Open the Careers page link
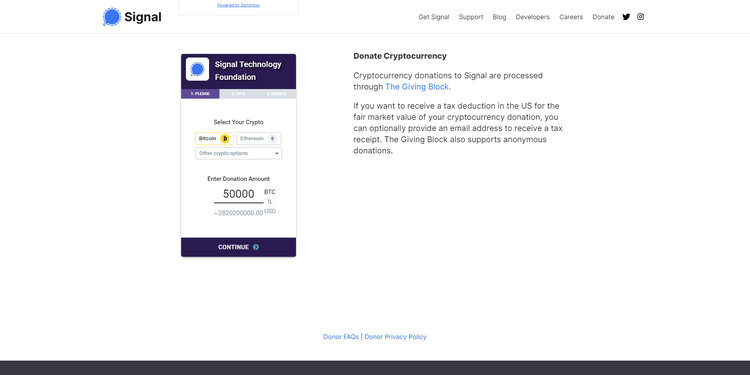 pyautogui.click(x=571, y=17)
